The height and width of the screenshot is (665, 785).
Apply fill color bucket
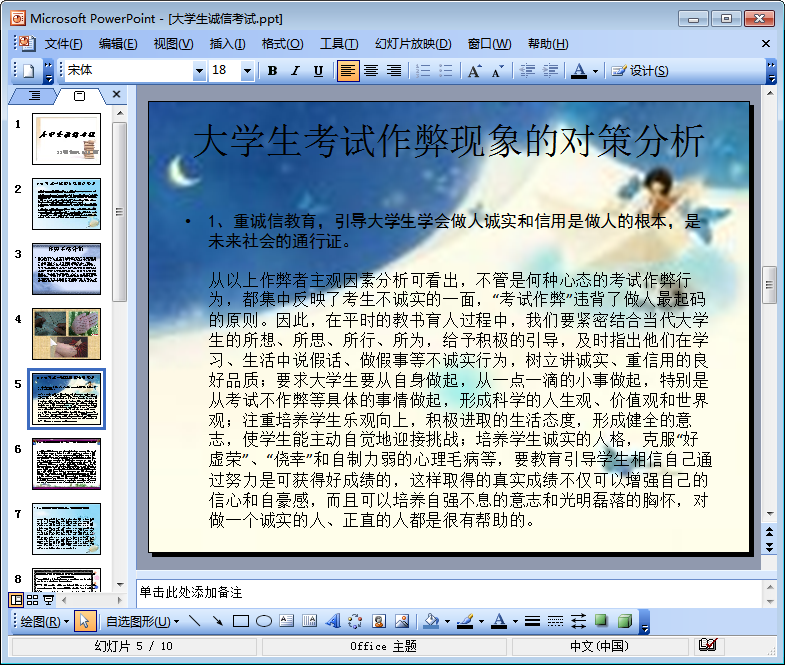click(431, 621)
